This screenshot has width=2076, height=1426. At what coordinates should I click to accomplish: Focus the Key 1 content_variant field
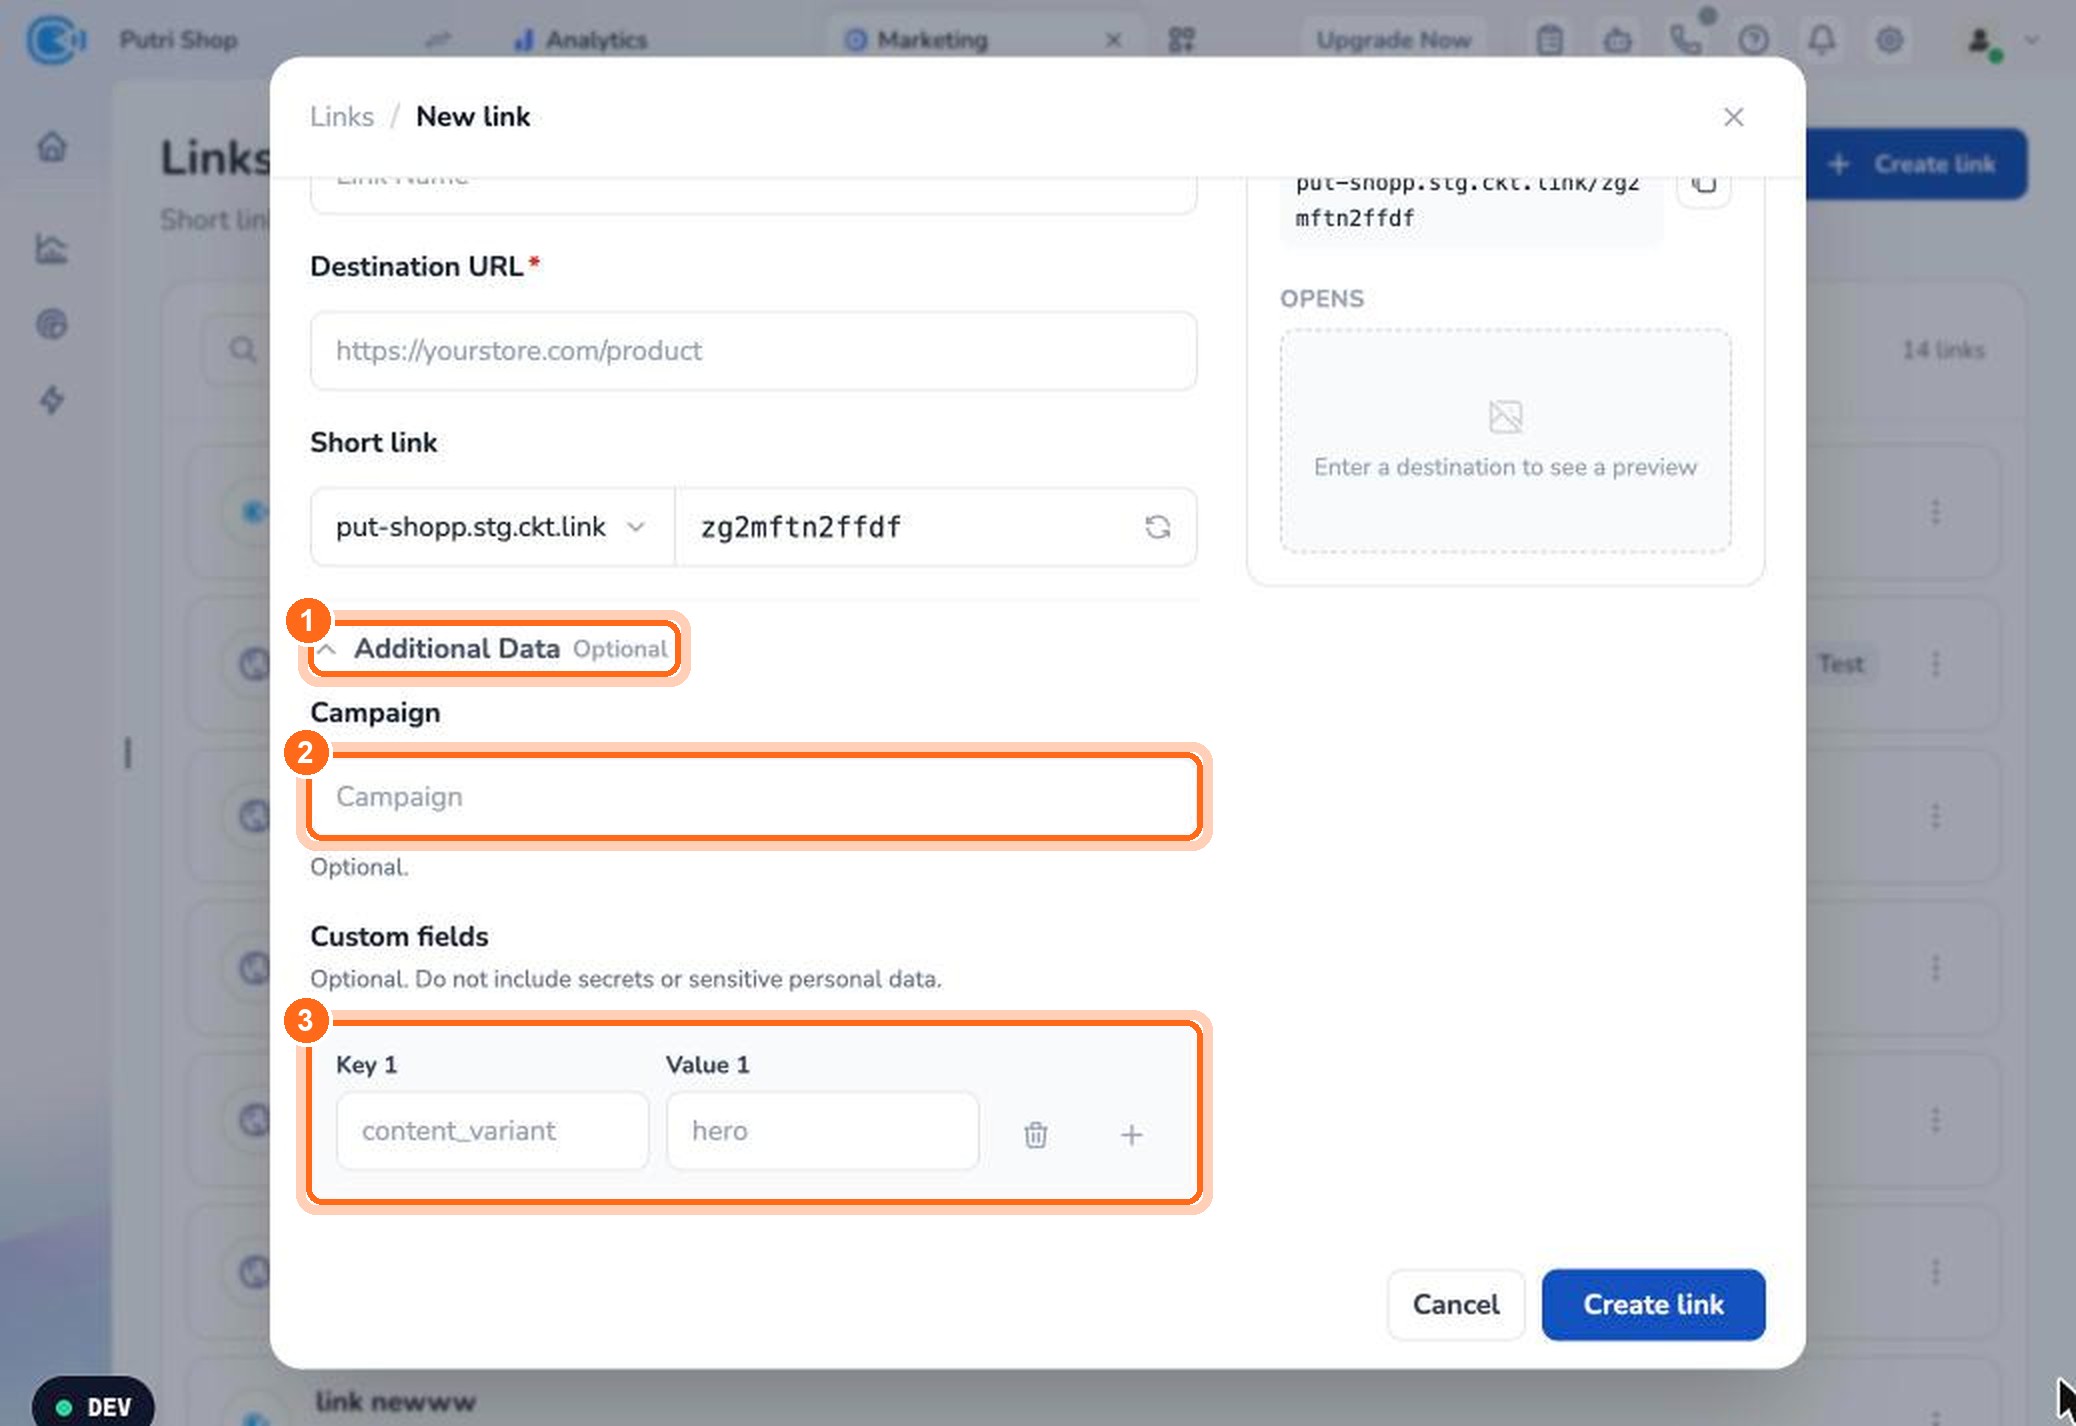492,1131
